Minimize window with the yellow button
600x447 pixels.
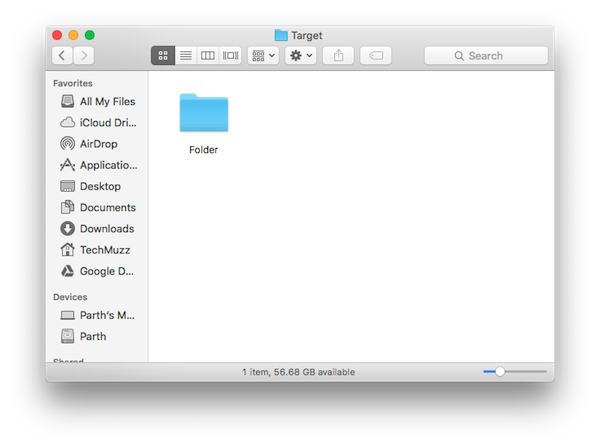click(73, 35)
